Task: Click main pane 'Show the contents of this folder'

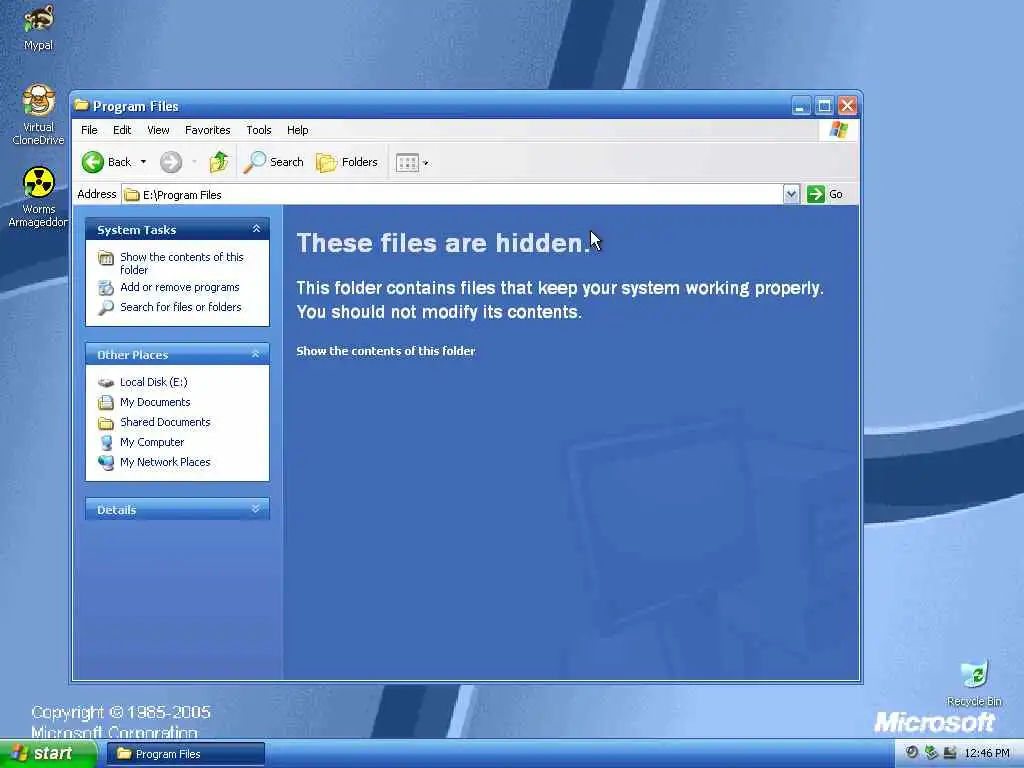Action: coord(386,351)
